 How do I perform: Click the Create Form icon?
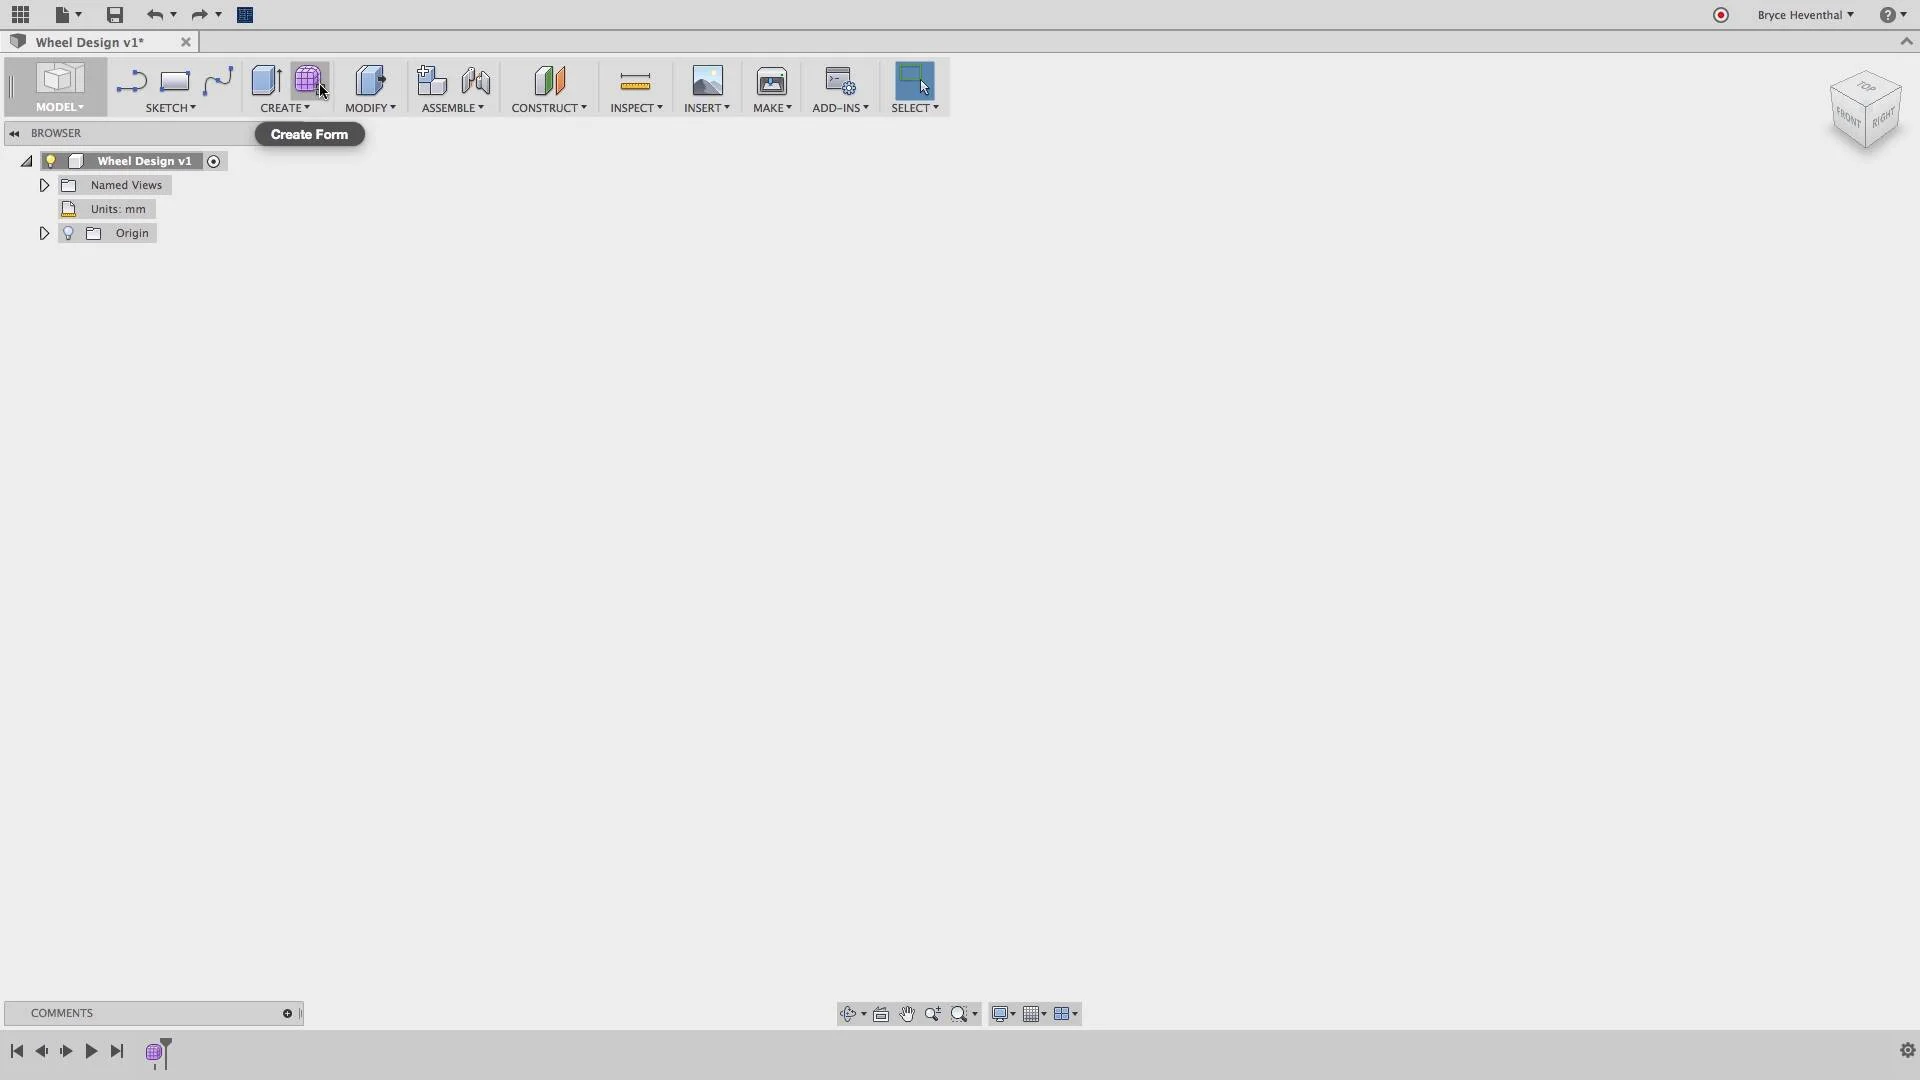click(307, 80)
